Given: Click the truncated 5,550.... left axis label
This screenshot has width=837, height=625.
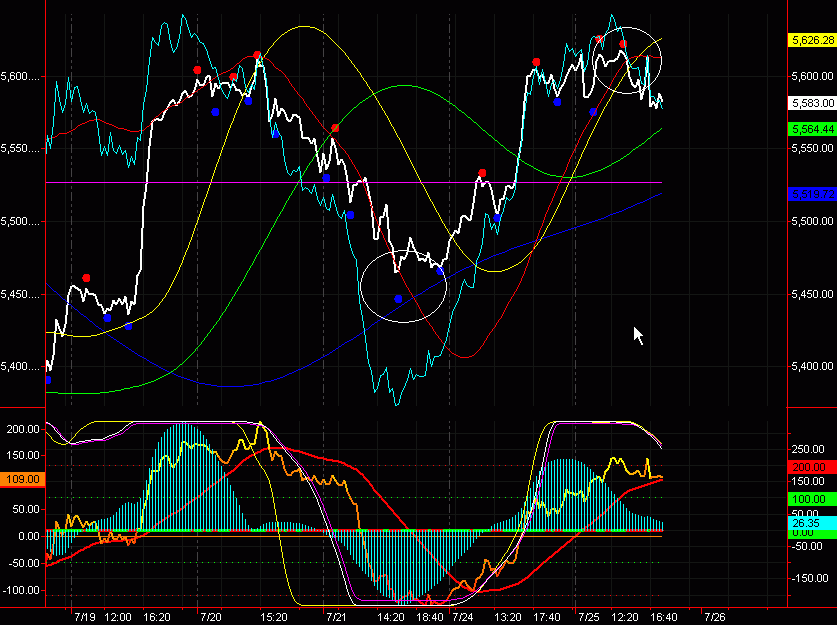Looking at the screenshot, I should point(20,148).
